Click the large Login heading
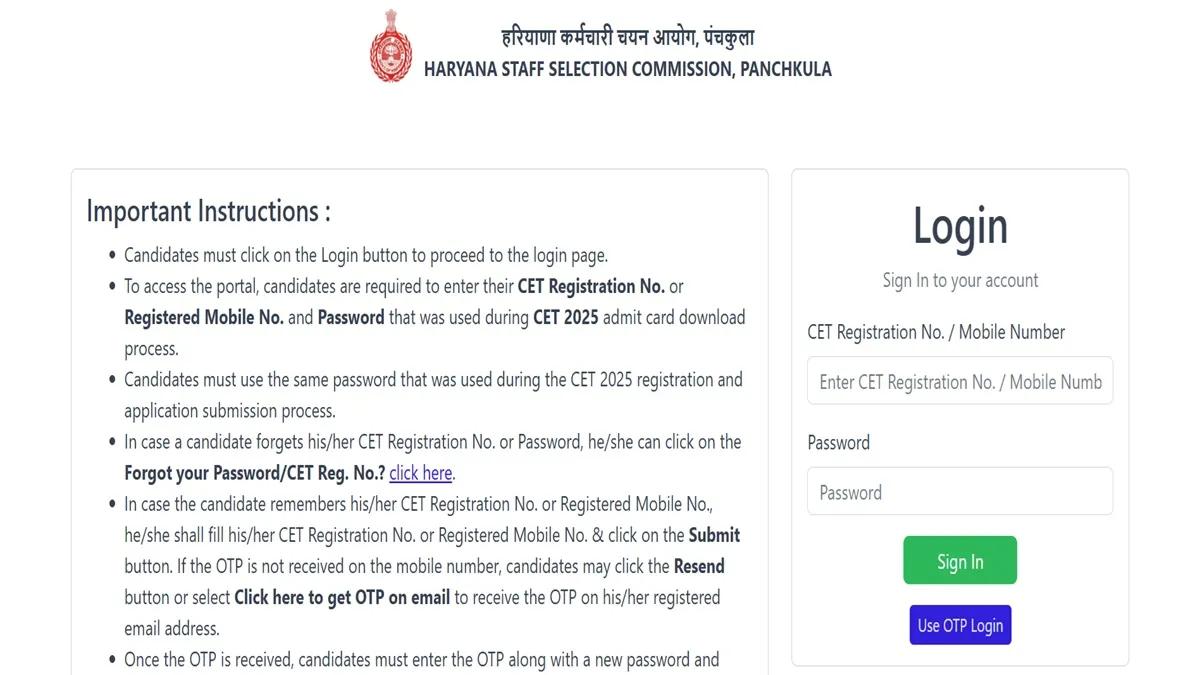The image size is (1200, 675). (959, 226)
